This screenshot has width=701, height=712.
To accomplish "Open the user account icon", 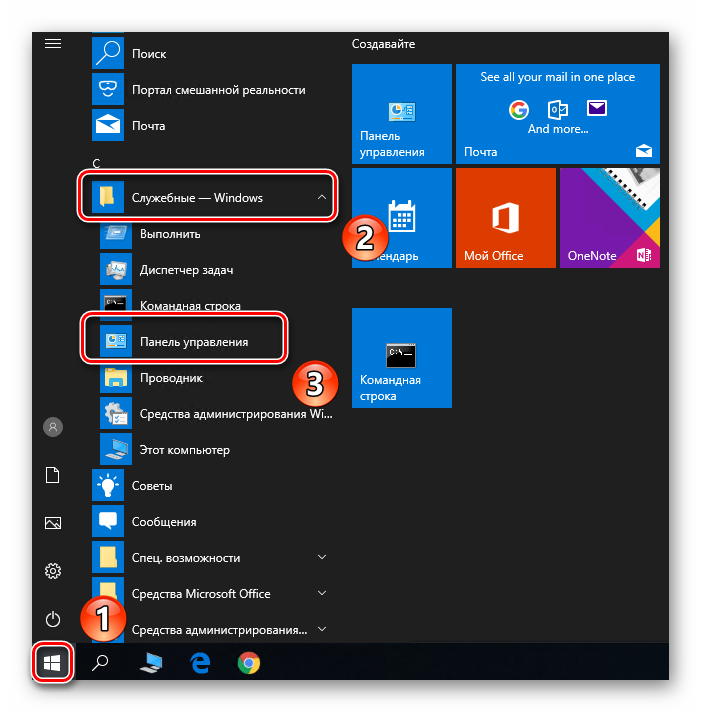I will [x=53, y=427].
